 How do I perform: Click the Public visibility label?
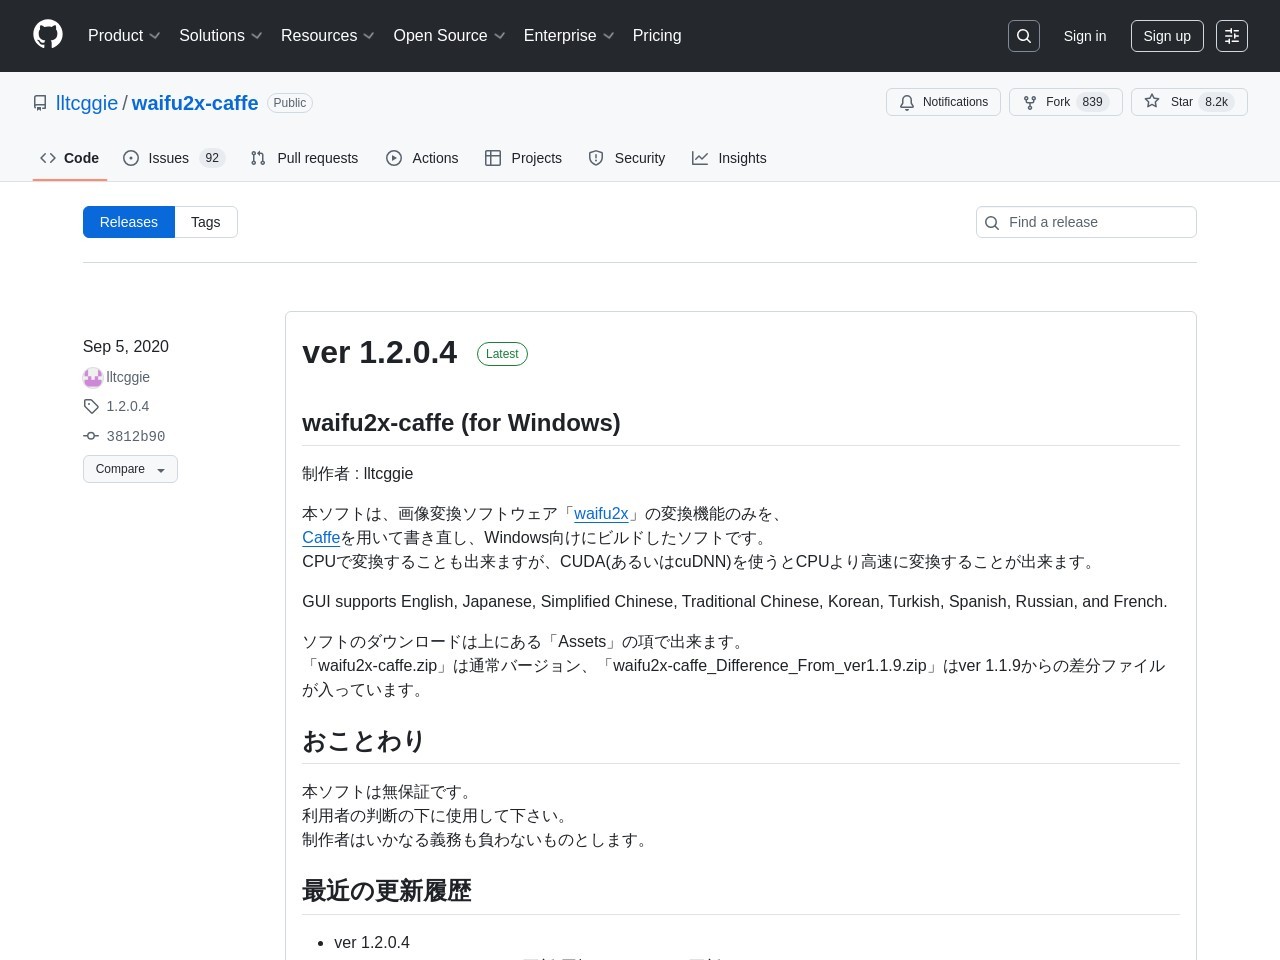[x=290, y=103]
